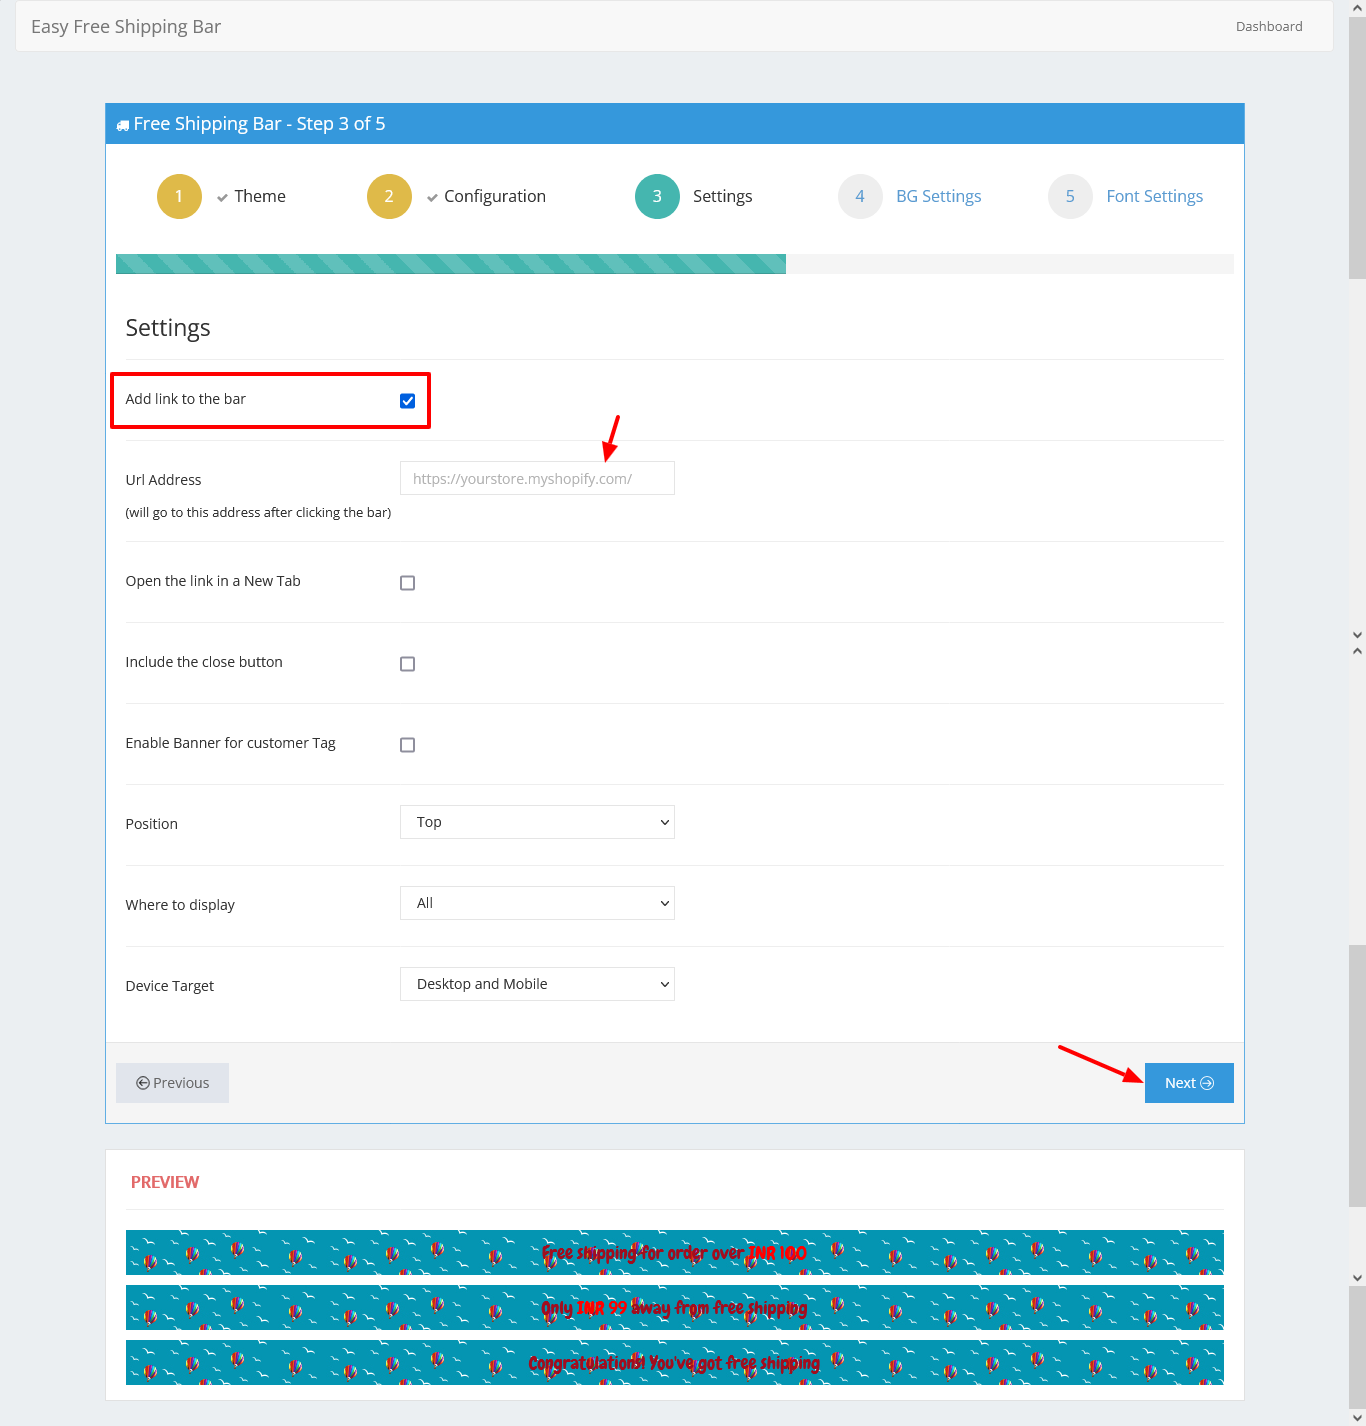The height and width of the screenshot is (1426, 1366).
Task: Check Include the close button option
Action: [407, 664]
